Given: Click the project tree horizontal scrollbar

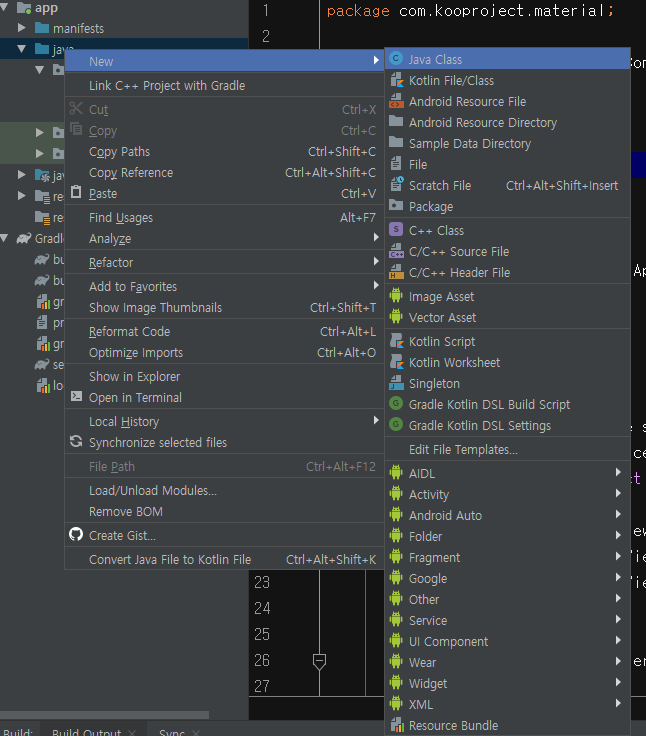Looking at the screenshot, I should [x=104, y=714].
